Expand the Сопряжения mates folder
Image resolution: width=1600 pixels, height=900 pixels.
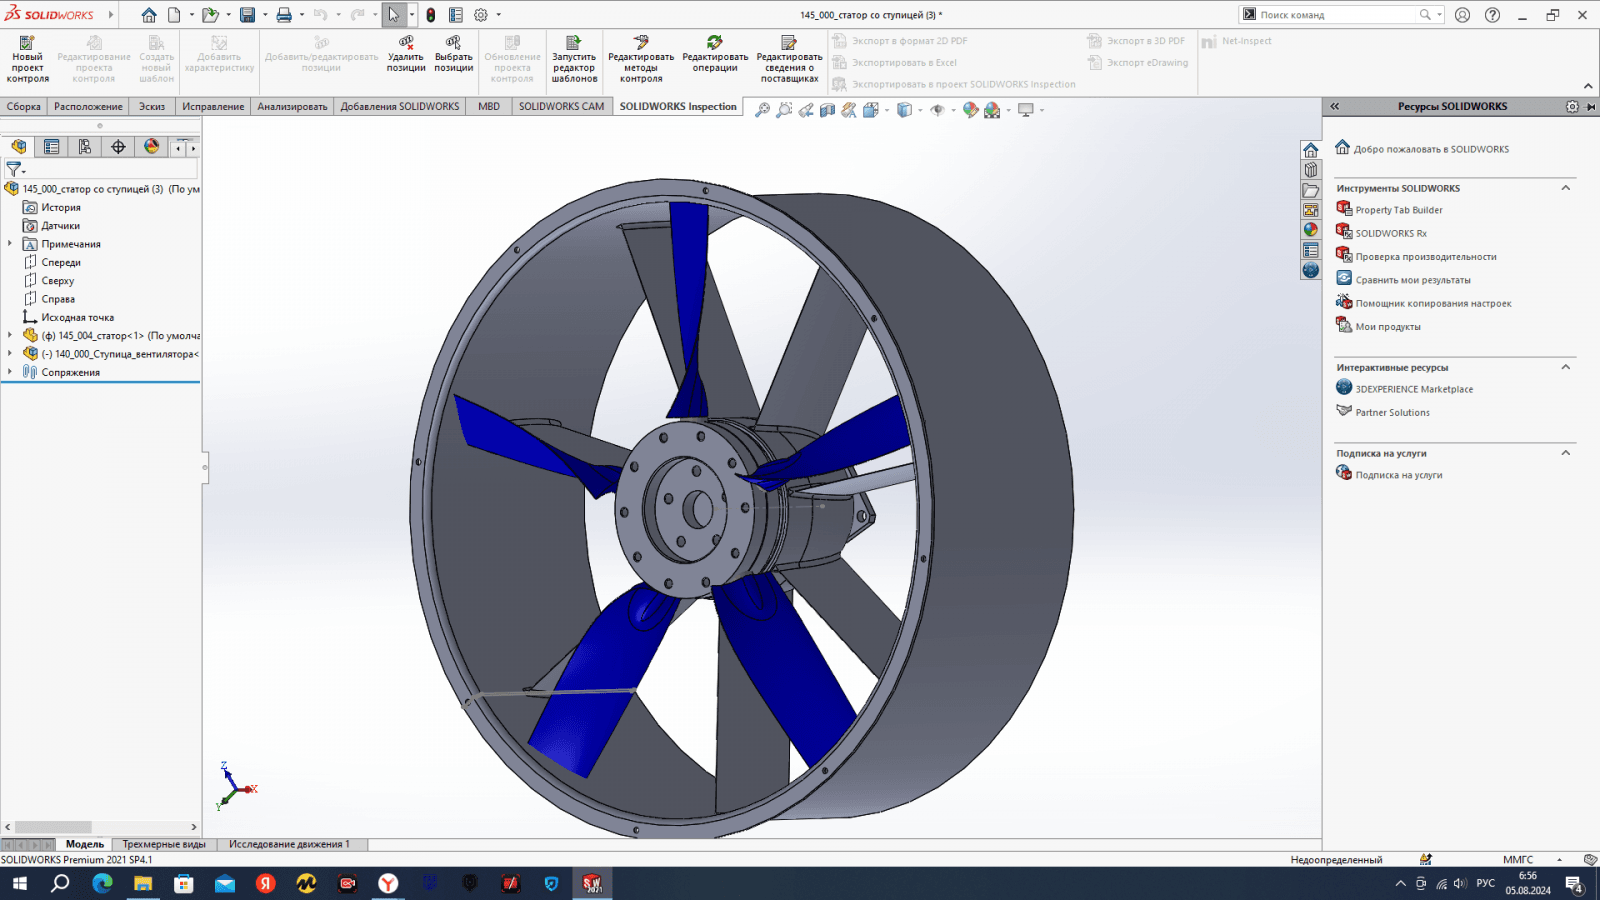pos(10,372)
